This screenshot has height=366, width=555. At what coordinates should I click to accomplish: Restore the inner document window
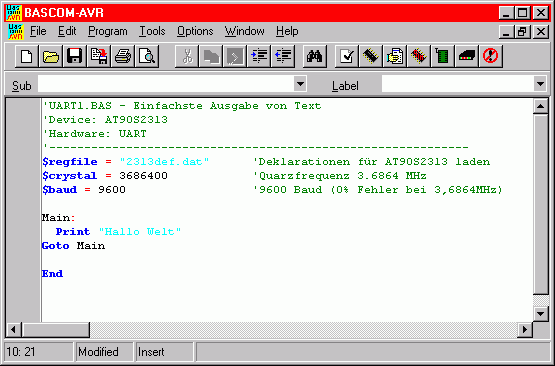pyautogui.click(x=523, y=32)
